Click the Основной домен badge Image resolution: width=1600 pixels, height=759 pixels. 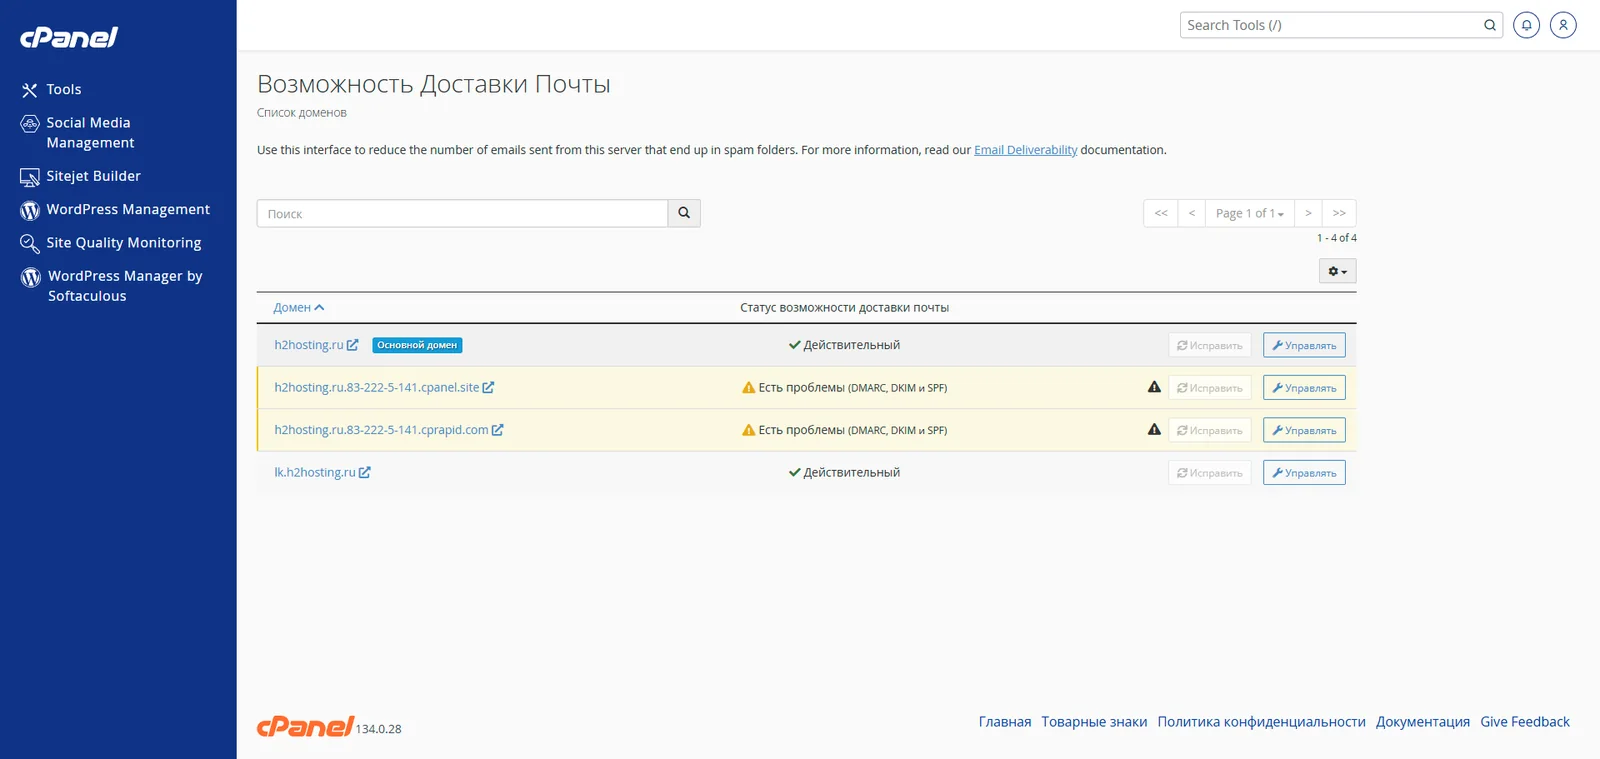pos(417,345)
